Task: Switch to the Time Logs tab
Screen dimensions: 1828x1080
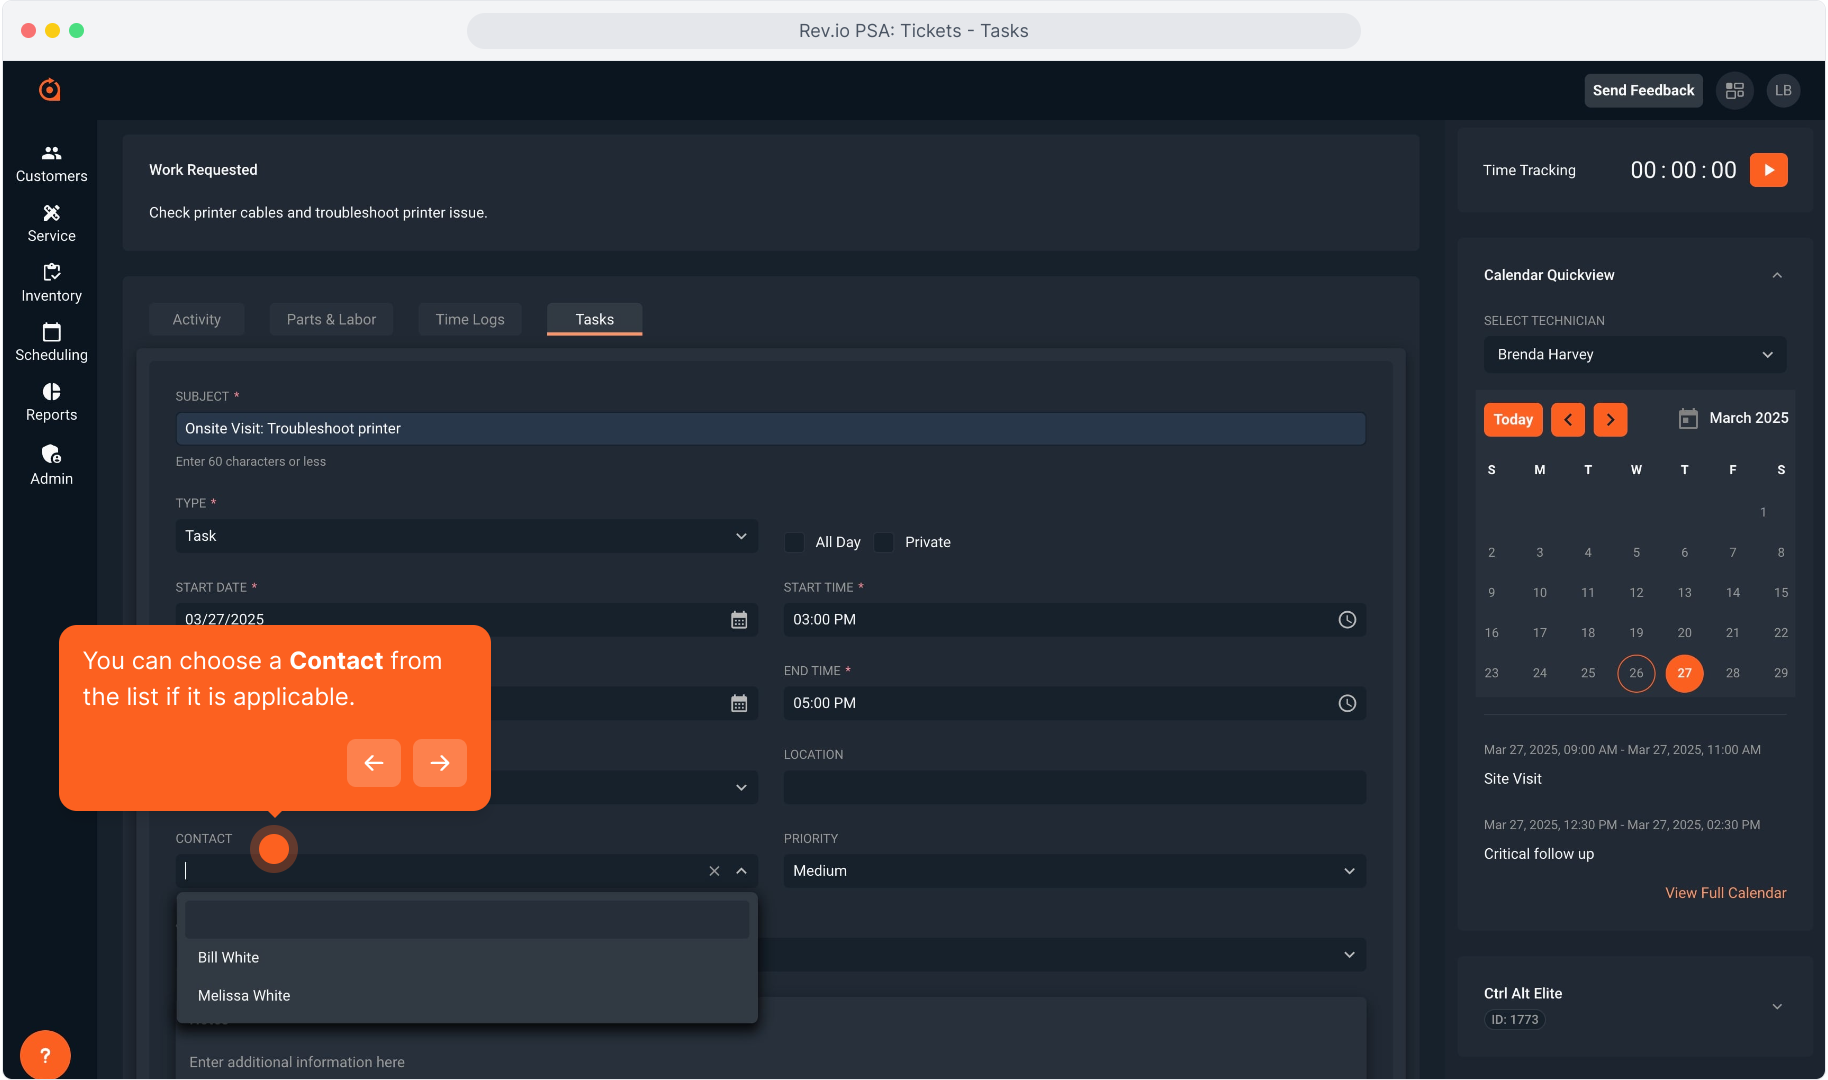Action: (470, 319)
